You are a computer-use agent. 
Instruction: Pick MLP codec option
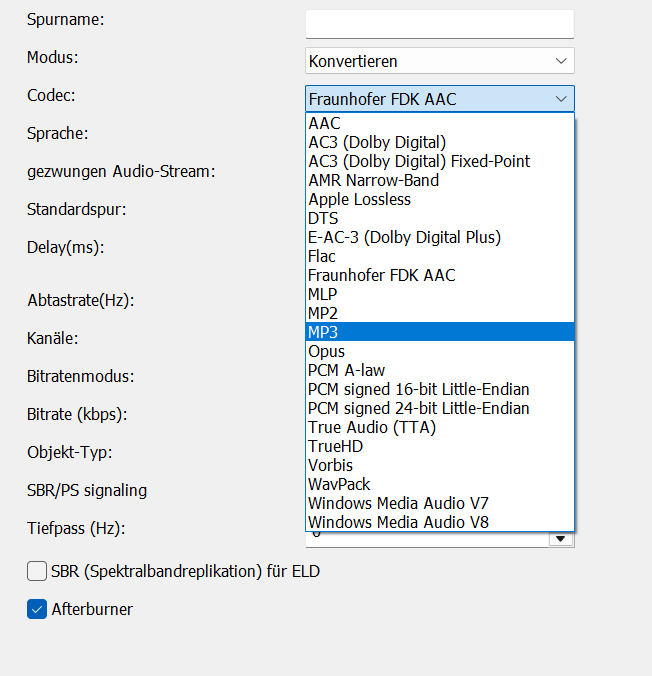click(x=439, y=294)
